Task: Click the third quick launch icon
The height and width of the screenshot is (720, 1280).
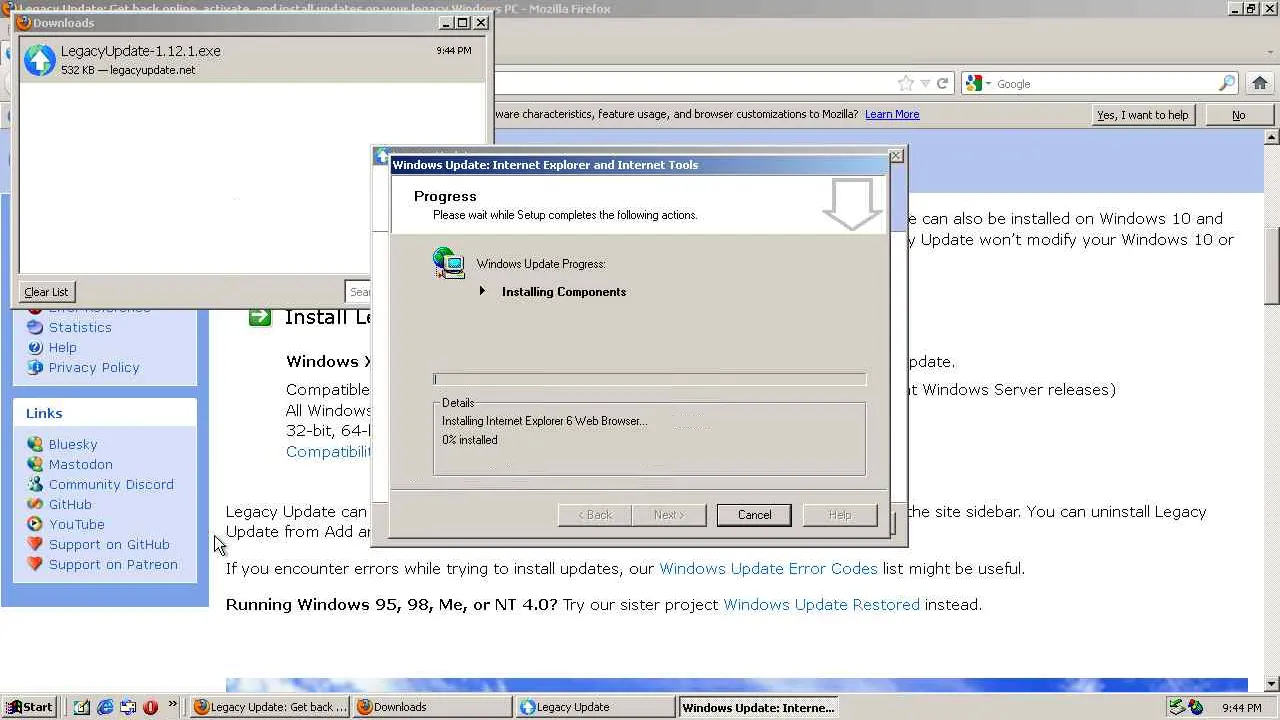Action: coord(128,707)
